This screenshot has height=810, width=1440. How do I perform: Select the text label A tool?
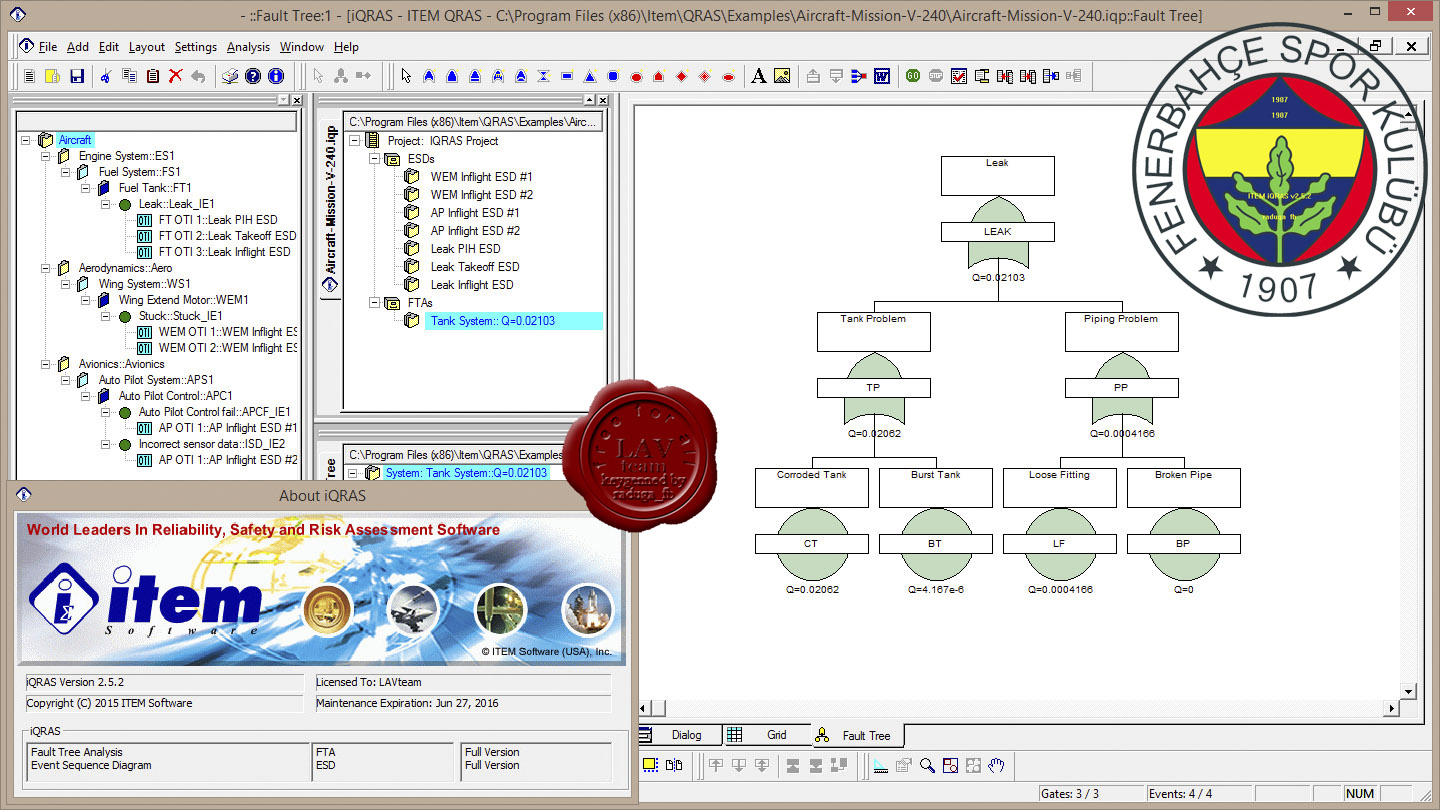(x=759, y=75)
